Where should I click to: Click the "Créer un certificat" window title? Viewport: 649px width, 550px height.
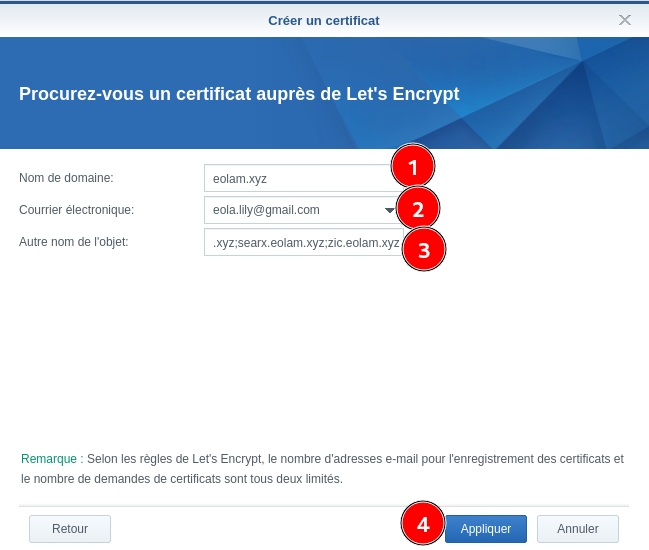pos(323,20)
